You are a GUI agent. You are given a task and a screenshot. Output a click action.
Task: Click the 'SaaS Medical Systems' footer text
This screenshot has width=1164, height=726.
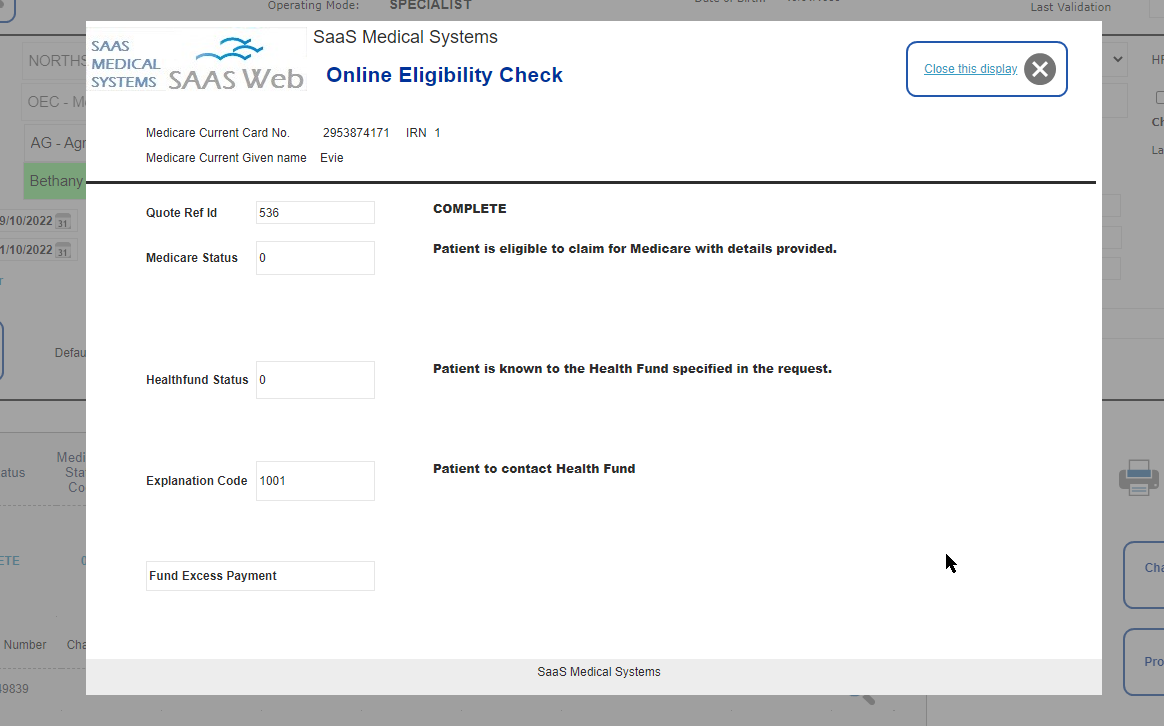pos(599,672)
